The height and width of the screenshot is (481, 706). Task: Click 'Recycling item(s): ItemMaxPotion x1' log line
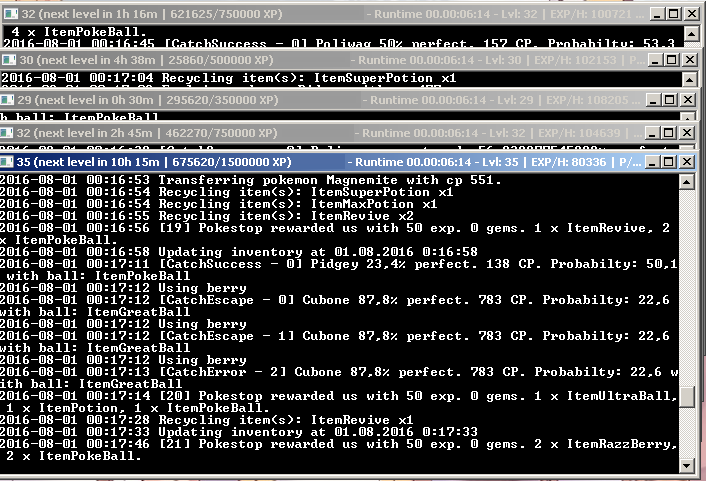[219, 204]
